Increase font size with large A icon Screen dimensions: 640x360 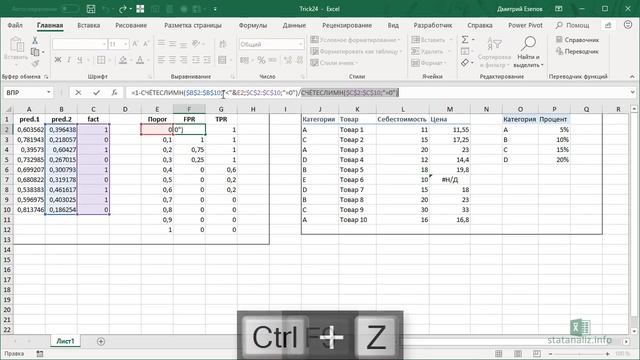136,44
